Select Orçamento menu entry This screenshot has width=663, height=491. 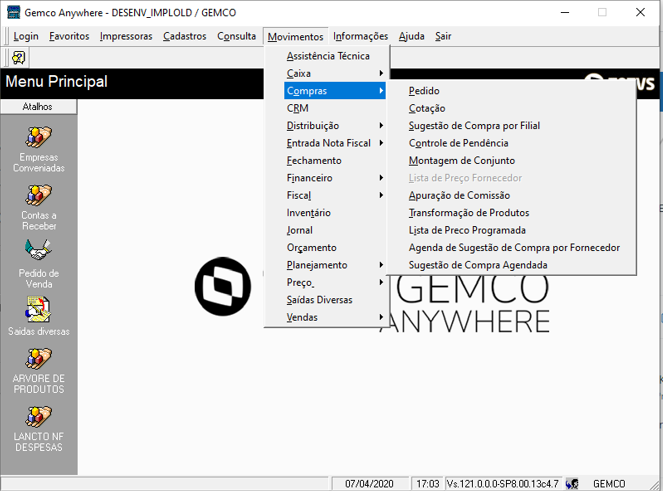click(x=335, y=247)
